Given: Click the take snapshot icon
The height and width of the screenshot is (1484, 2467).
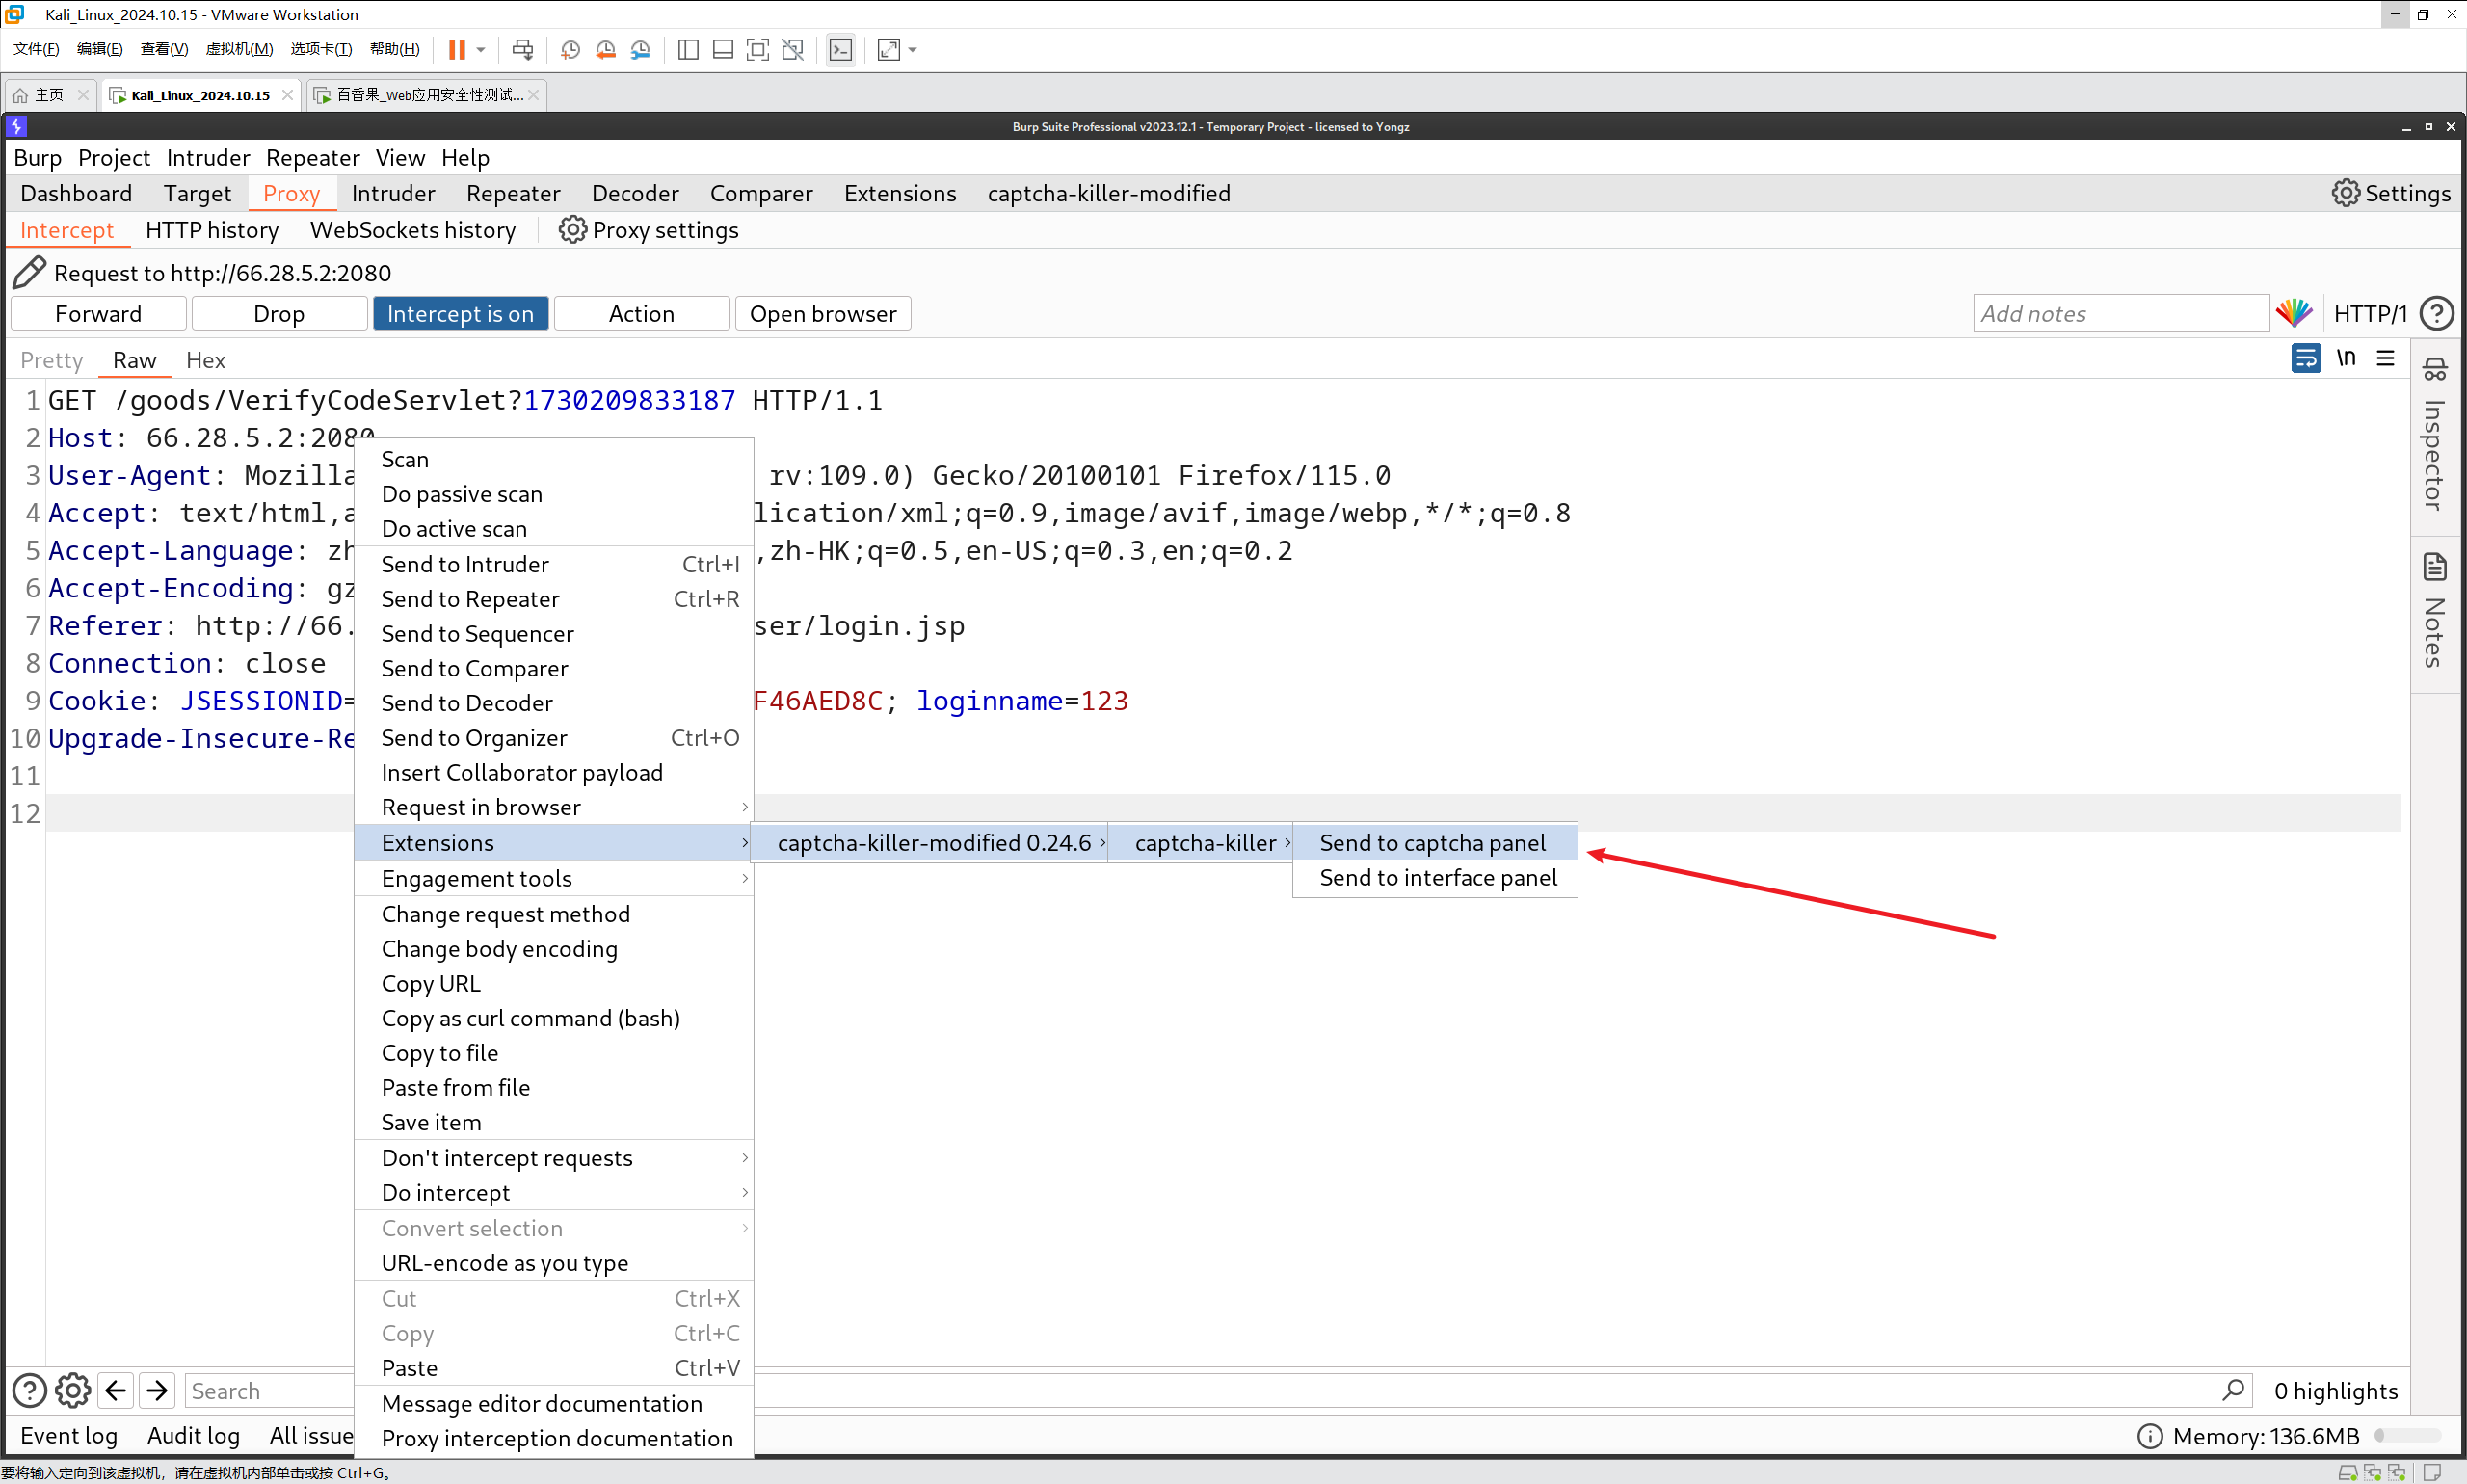Looking at the screenshot, I should (x=570, y=50).
